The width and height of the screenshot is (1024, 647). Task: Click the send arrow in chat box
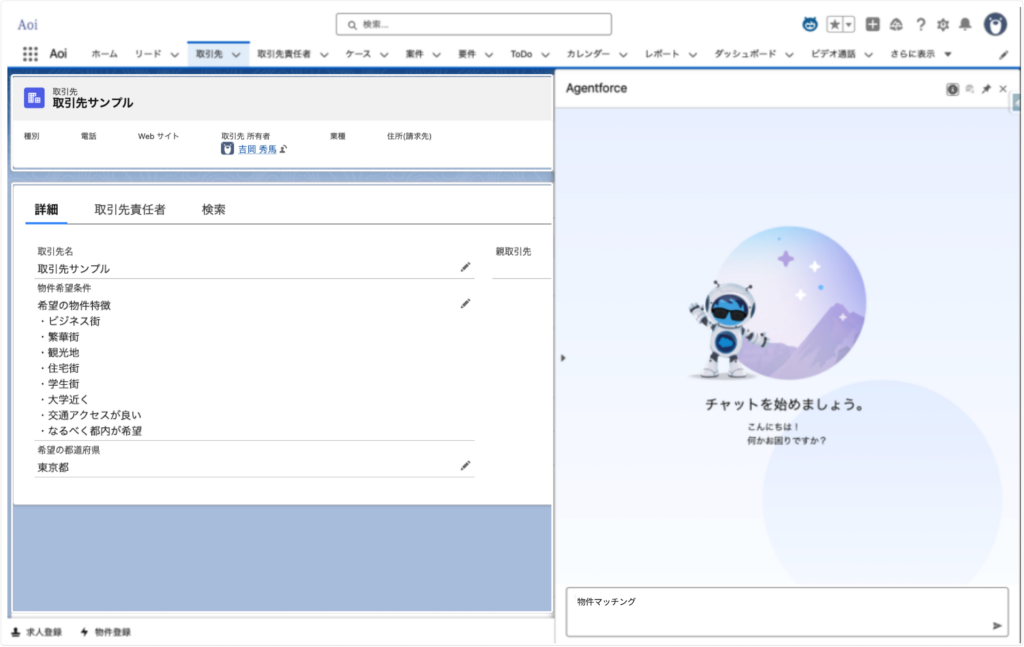(x=996, y=625)
